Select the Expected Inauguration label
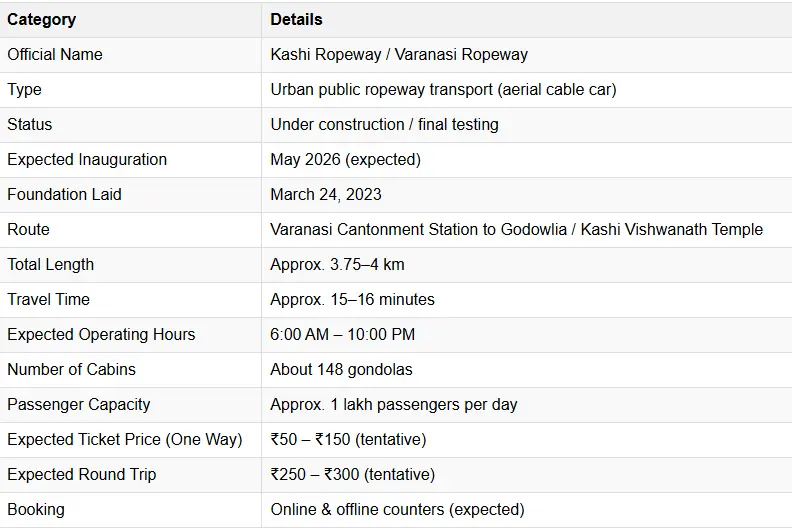The width and height of the screenshot is (792, 529). point(87,159)
